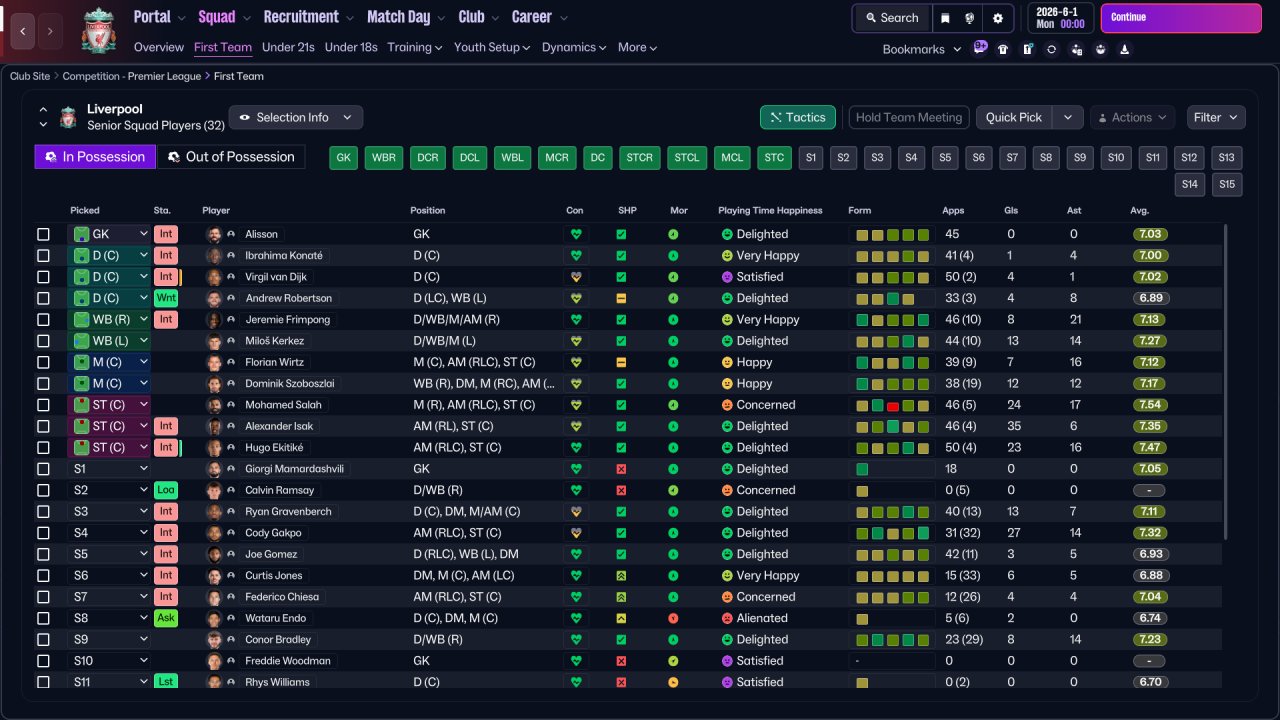Screen dimensions: 1280x720
Task: Click the Liverpool crest in the top bar
Action: (x=98, y=30)
